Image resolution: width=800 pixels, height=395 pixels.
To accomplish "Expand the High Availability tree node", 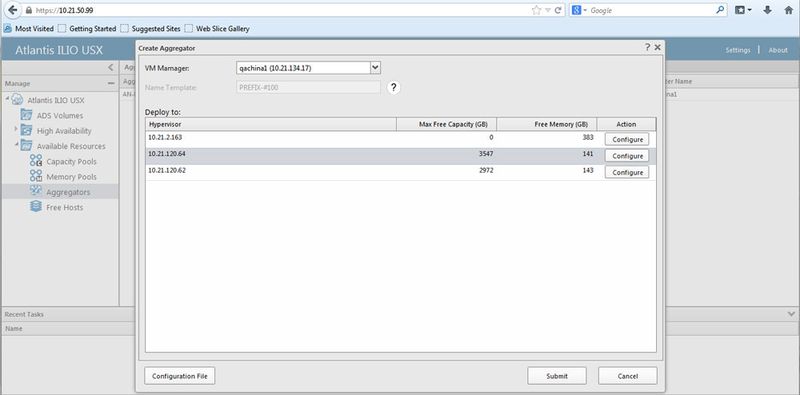I will [x=17, y=129].
